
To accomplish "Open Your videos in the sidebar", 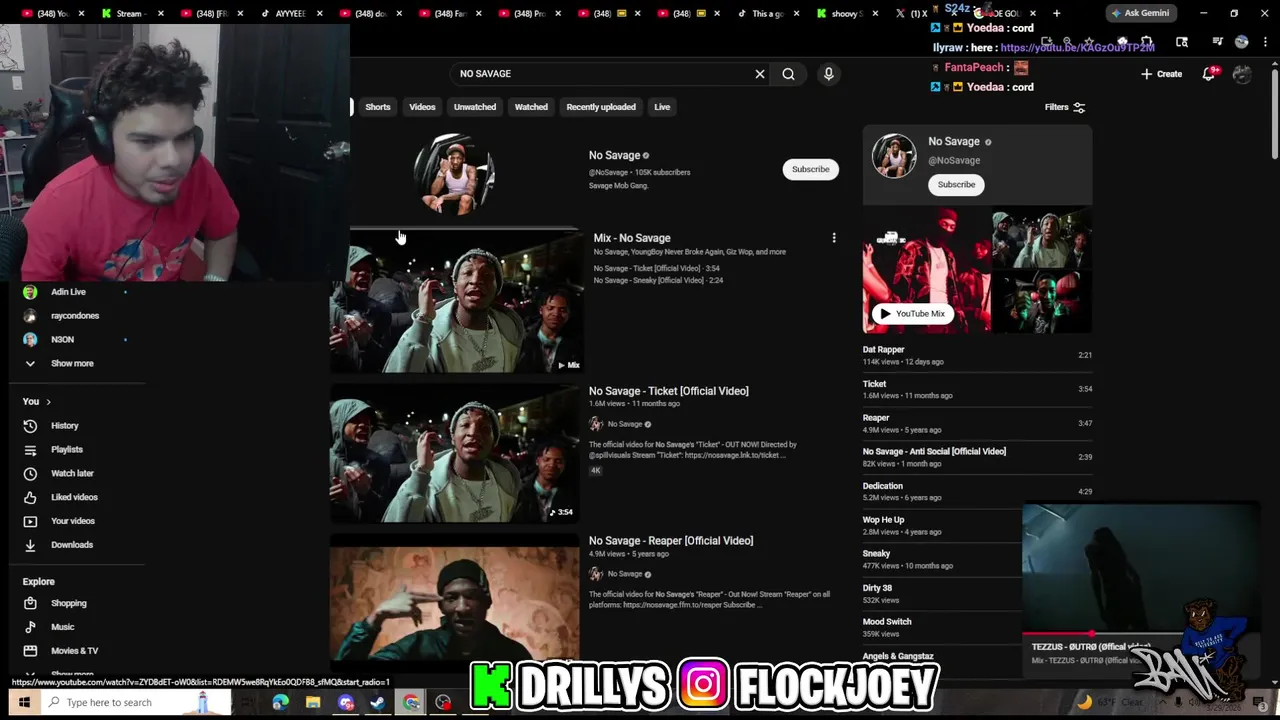I will tap(72, 521).
